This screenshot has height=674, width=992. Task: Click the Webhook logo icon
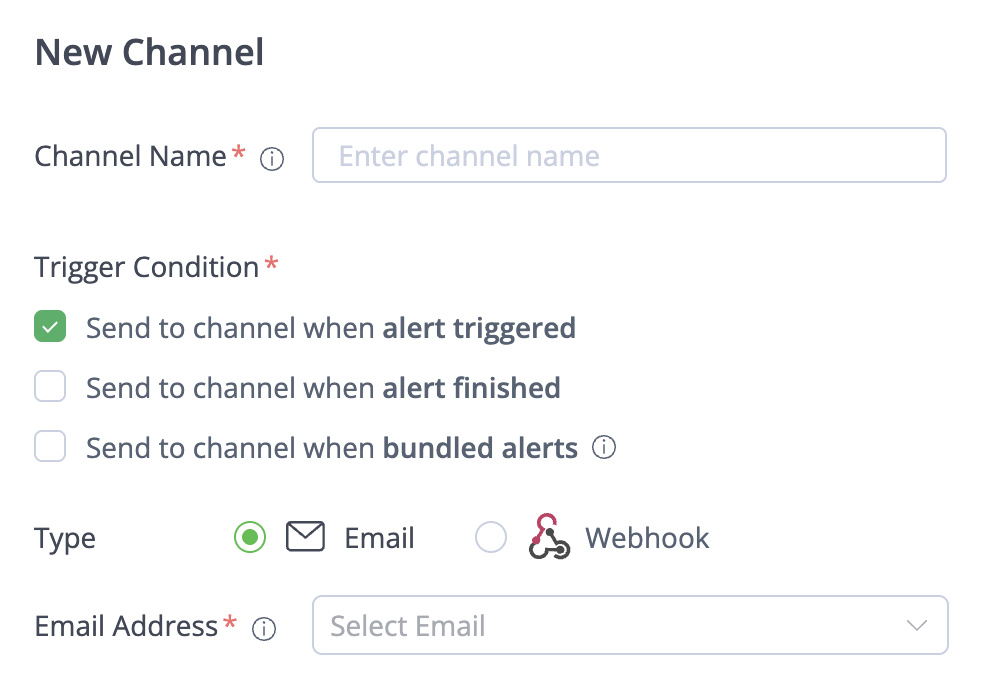tap(549, 537)
